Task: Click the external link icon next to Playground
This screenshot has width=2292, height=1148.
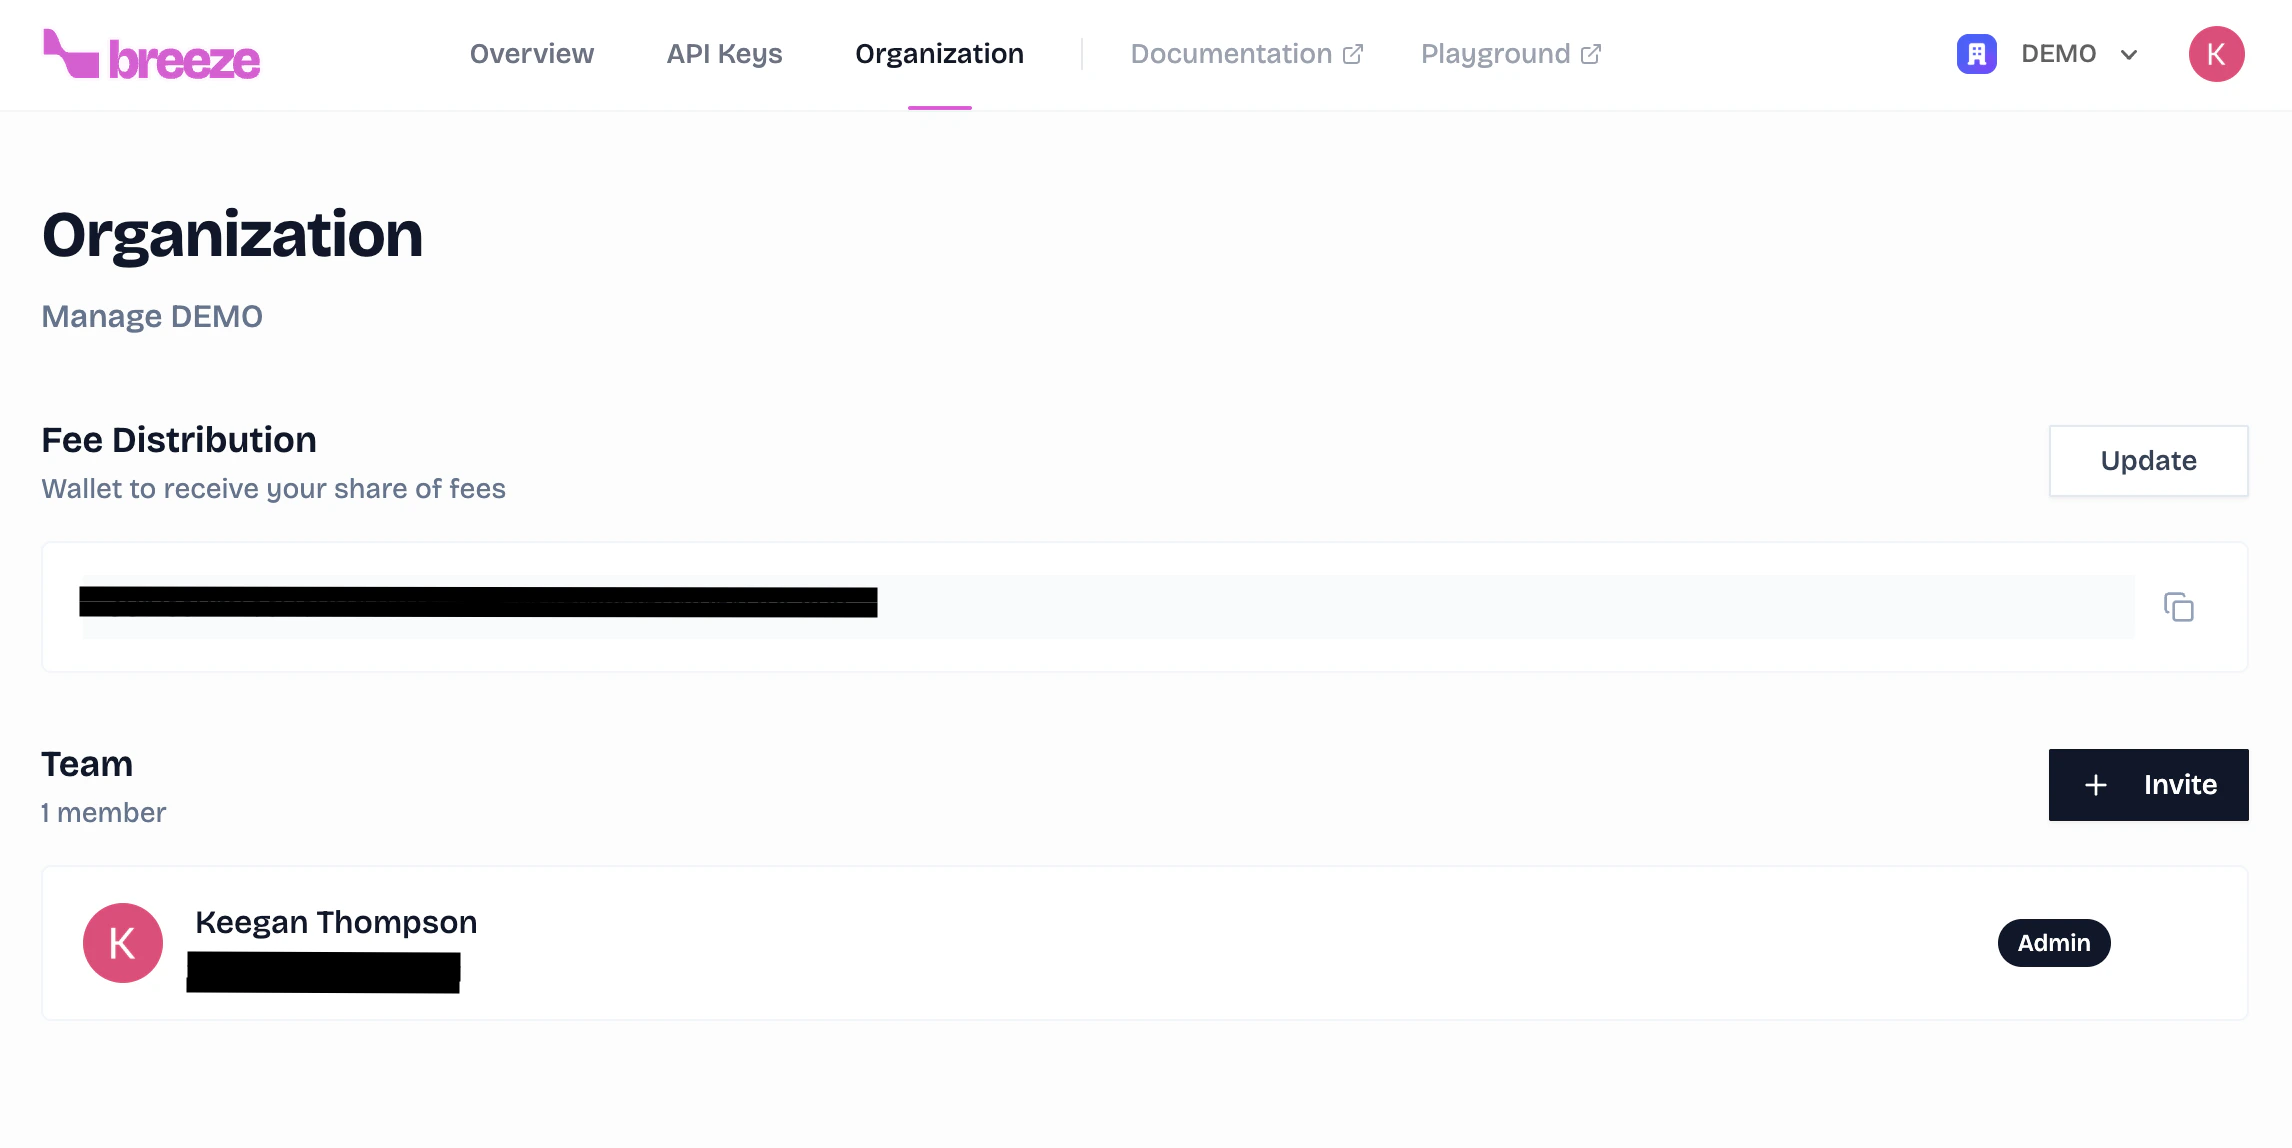Action: click(x=1590, y=52)
